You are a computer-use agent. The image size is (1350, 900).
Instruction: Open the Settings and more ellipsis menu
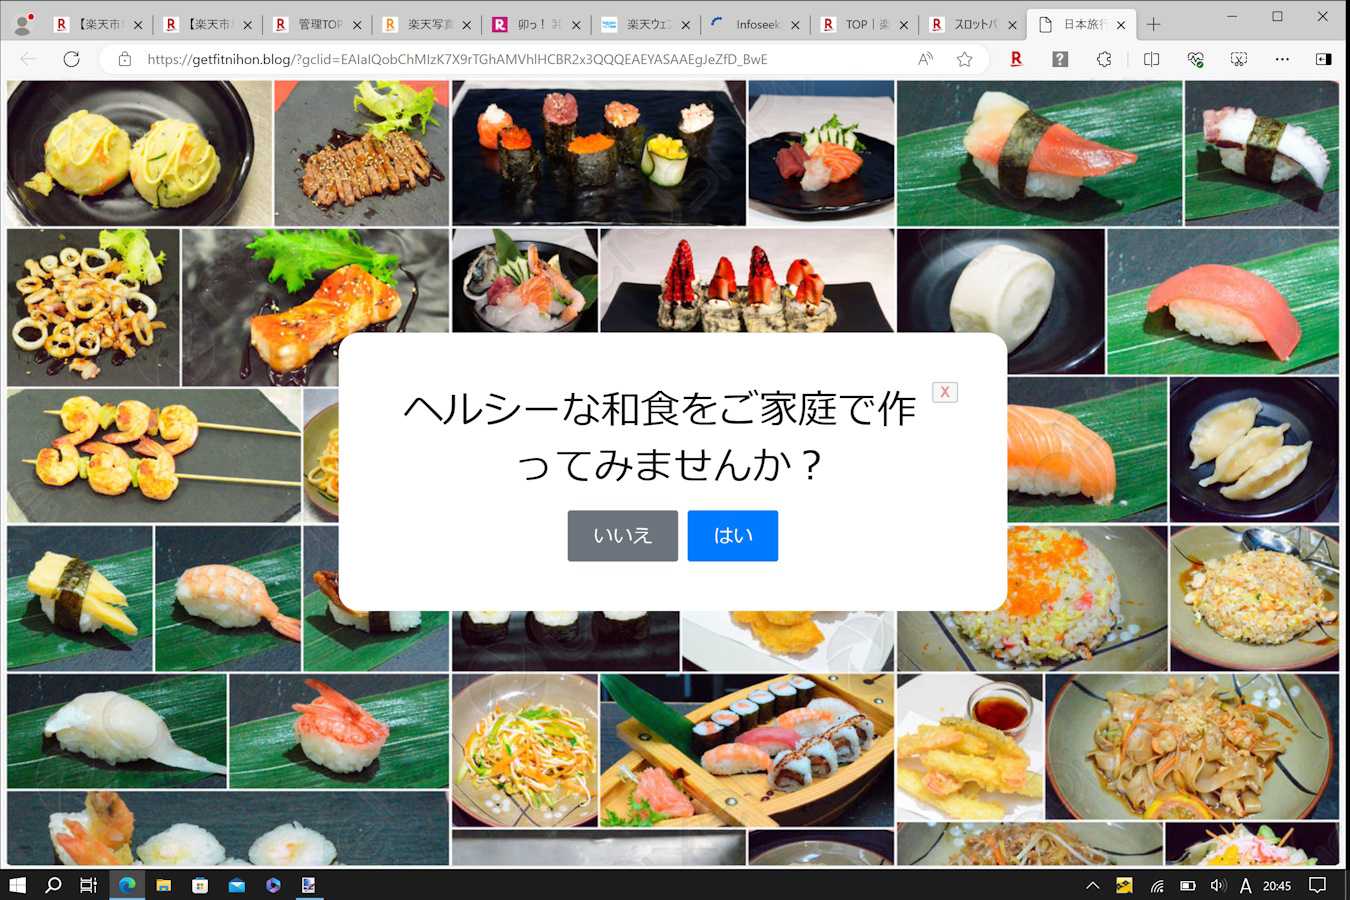[x=1283, y=59]
